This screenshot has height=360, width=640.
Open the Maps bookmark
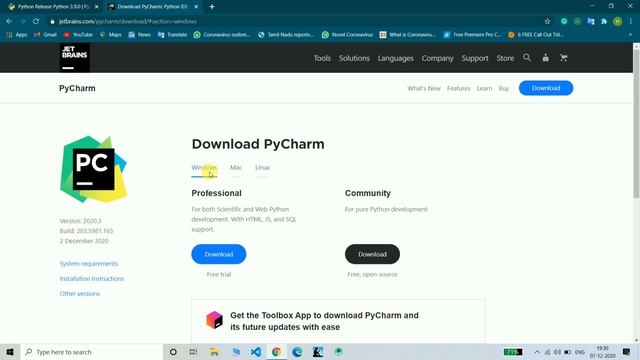coord(110,35)
